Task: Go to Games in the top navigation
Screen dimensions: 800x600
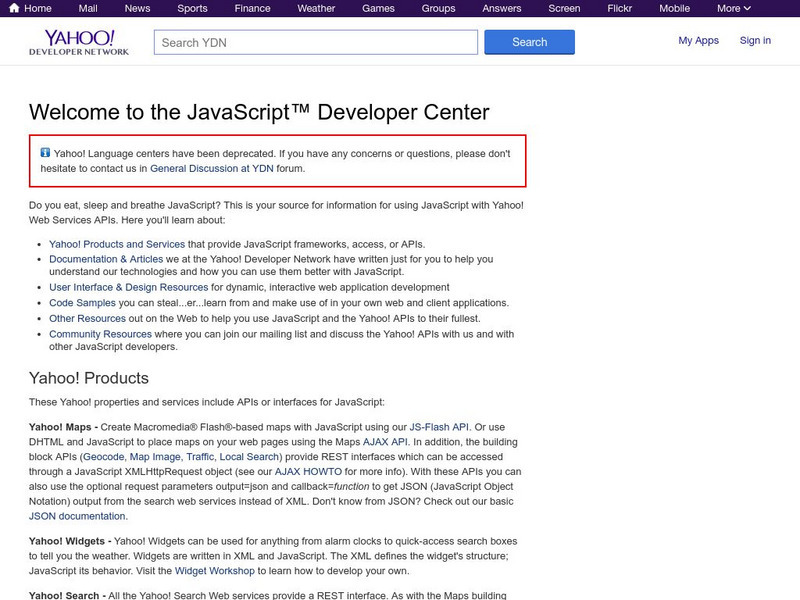Action: click(378, 8)
